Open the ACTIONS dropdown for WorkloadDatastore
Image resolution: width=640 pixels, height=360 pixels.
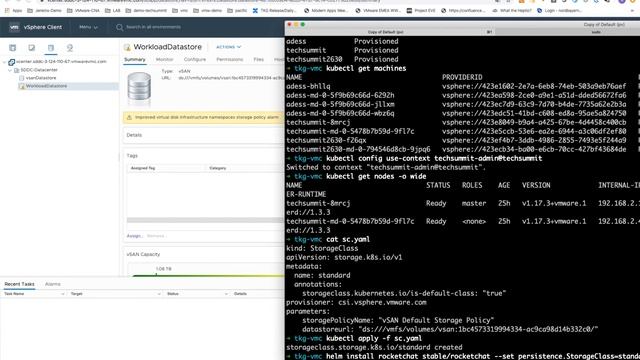click(229, 47)
